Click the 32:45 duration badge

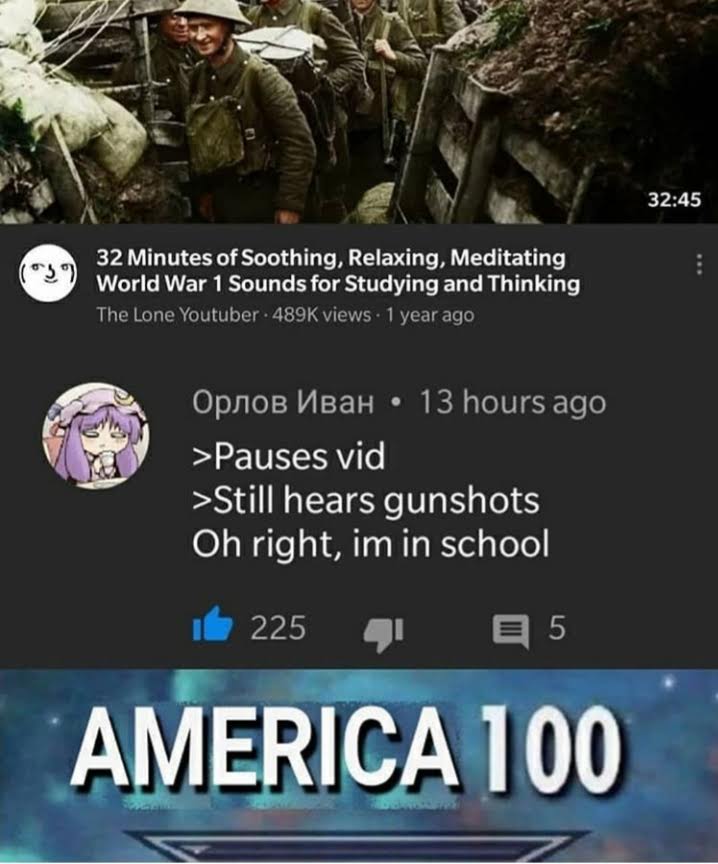pos(674,199)
